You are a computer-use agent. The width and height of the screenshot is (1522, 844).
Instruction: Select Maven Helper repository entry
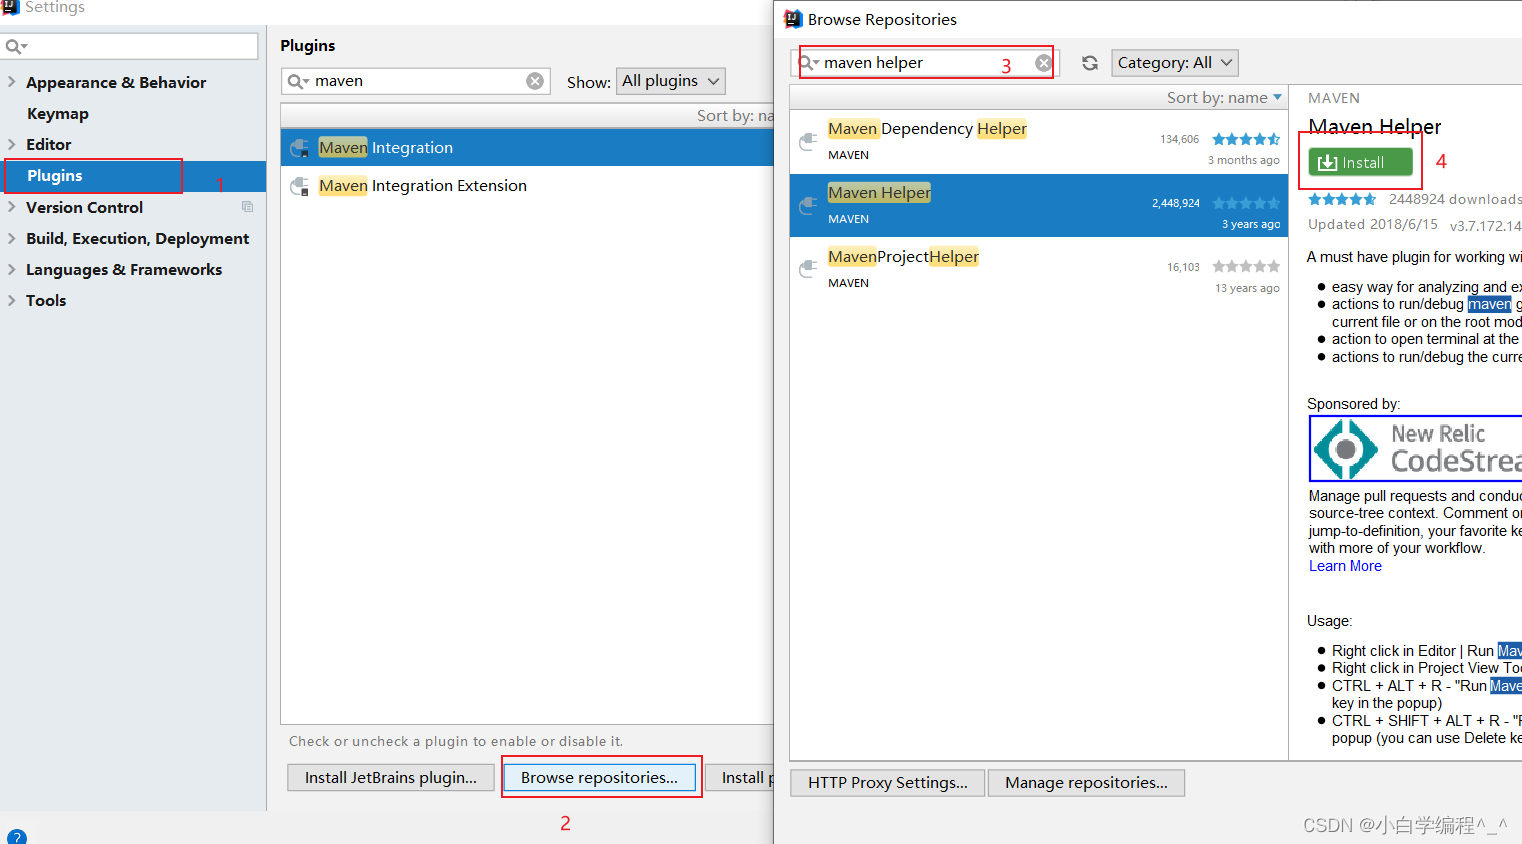[1039, 206]
